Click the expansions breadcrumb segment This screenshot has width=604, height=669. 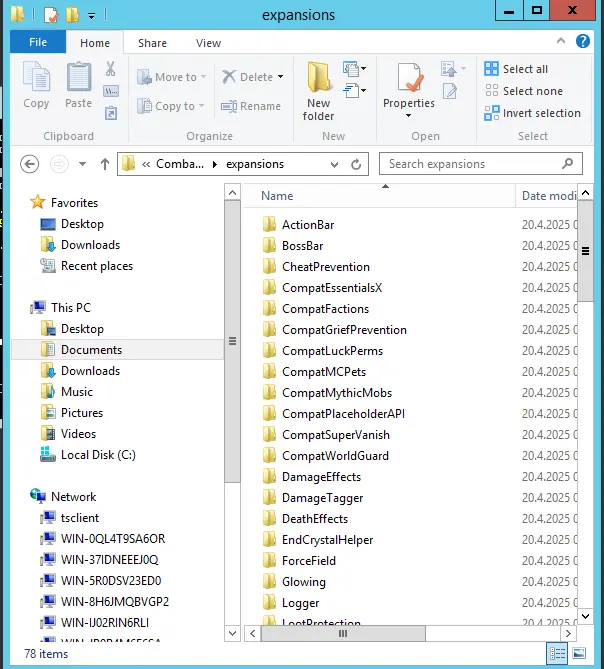tap(255, 164)
